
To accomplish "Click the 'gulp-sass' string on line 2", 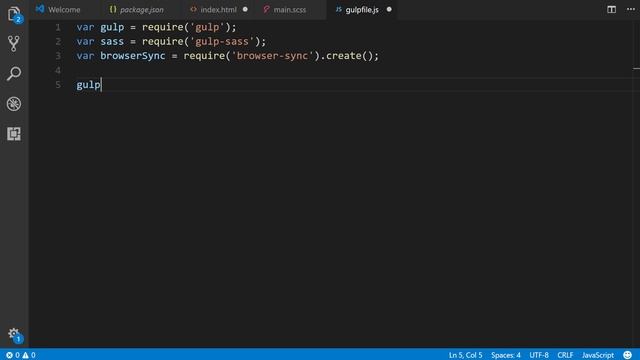I will [222, 42].
